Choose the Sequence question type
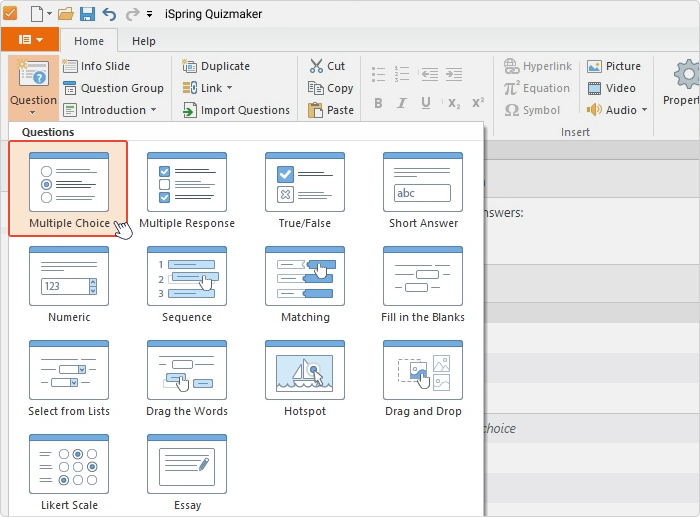Viewport: 700px width, 517px height. coord(187,283)
